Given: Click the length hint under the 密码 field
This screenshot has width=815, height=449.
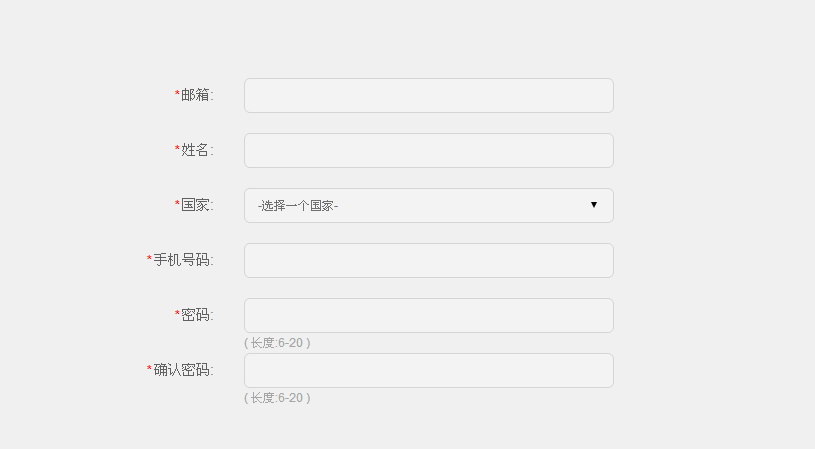Looking at the screenshot, I should pos(277,343).
